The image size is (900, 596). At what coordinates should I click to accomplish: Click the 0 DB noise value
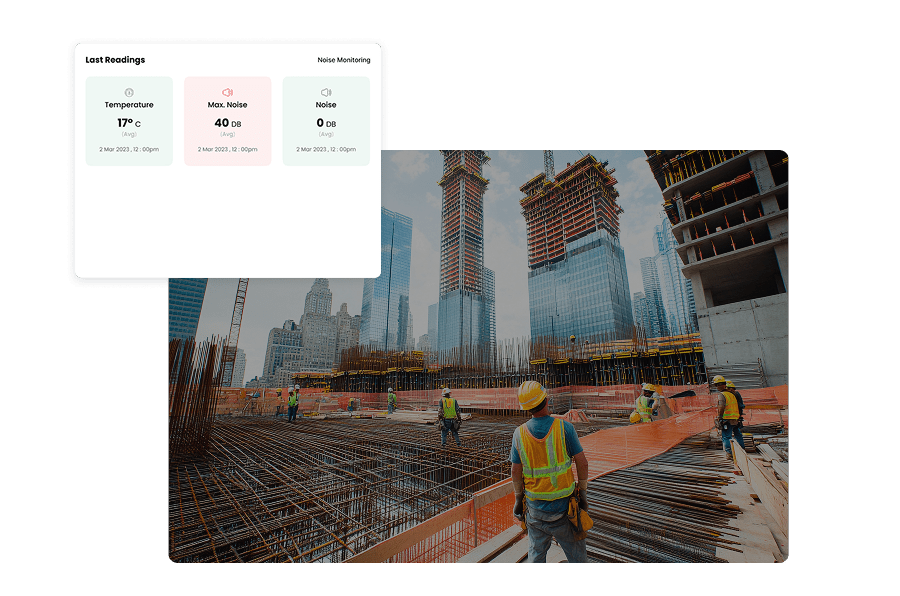326,123
